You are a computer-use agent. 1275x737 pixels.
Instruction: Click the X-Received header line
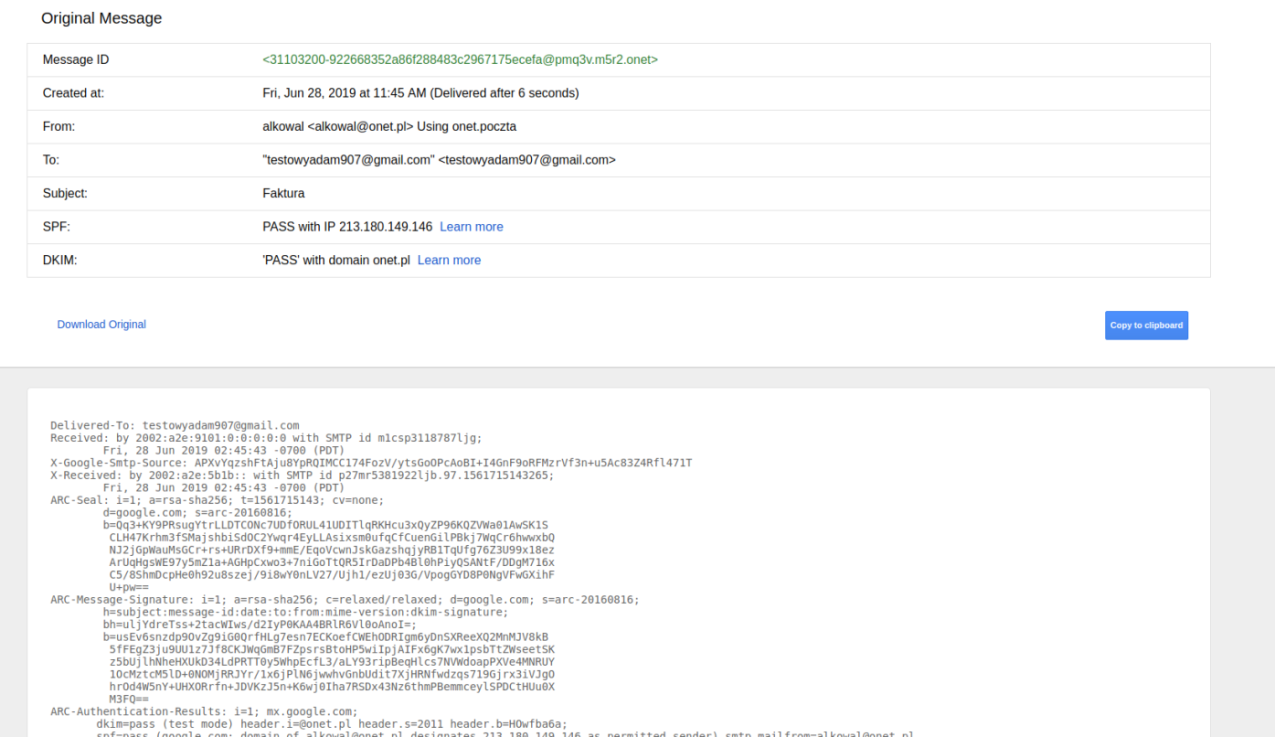coord(302,475)
